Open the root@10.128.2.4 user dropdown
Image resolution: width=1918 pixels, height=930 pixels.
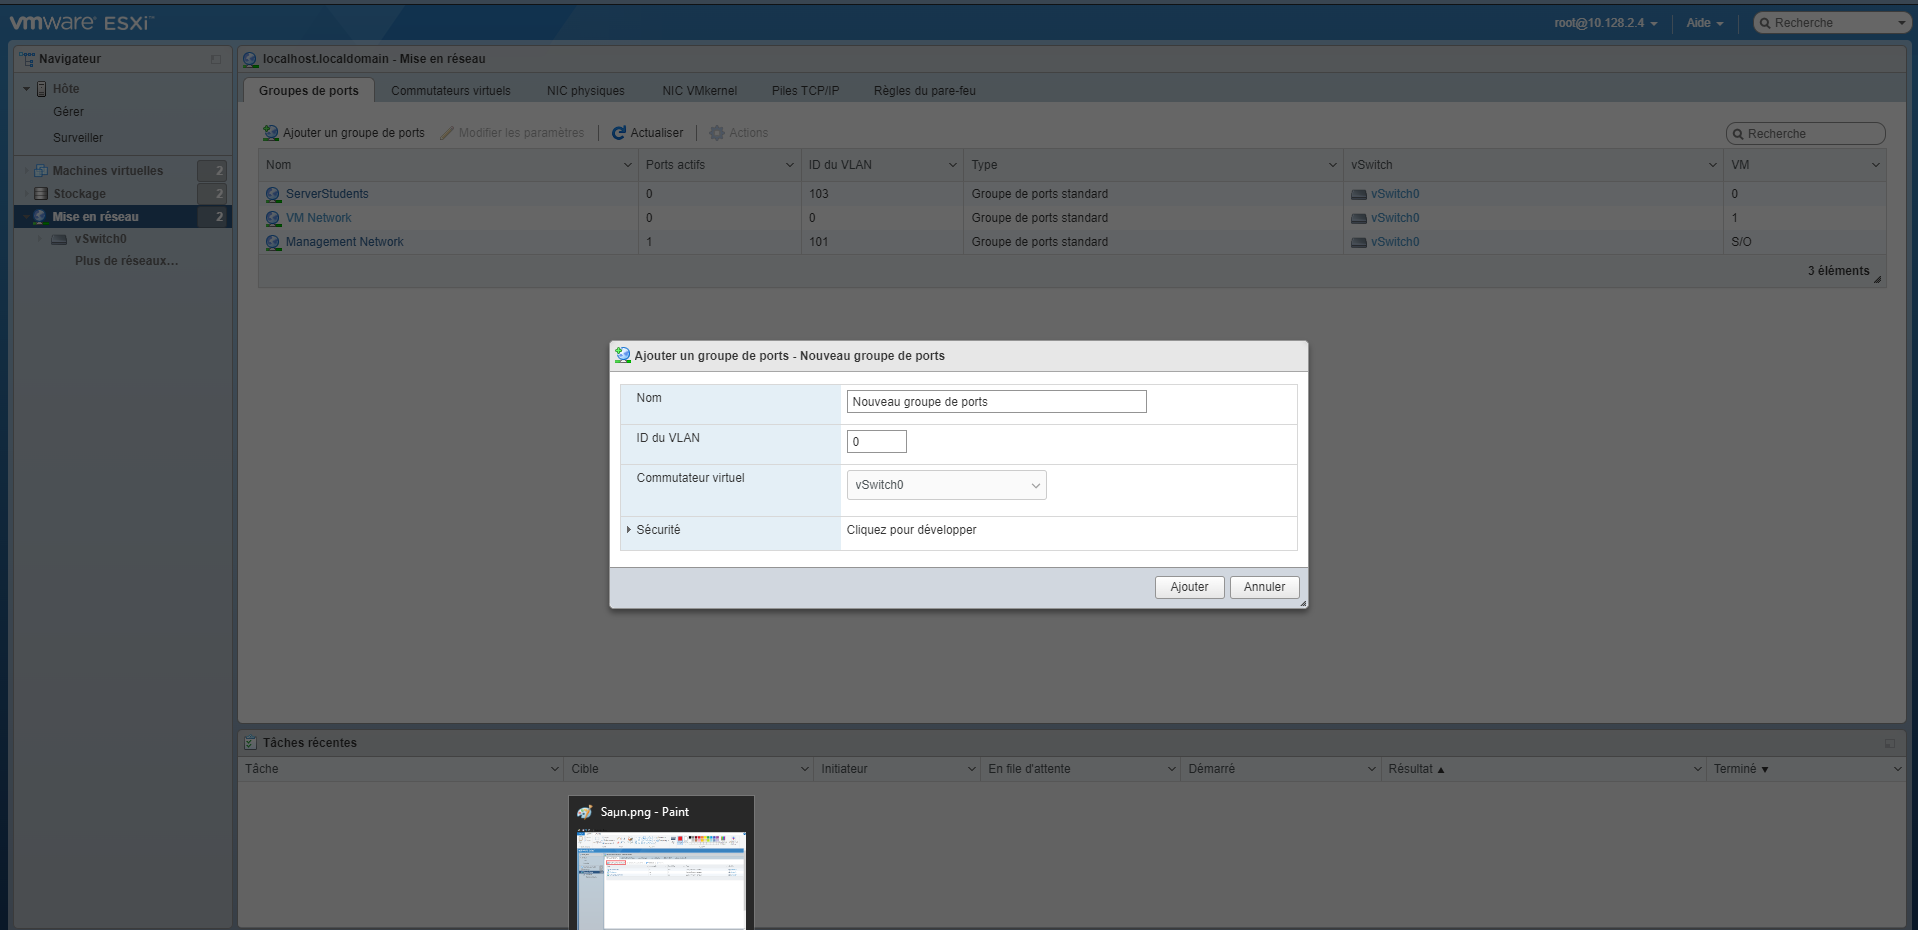click(1606, 23)
